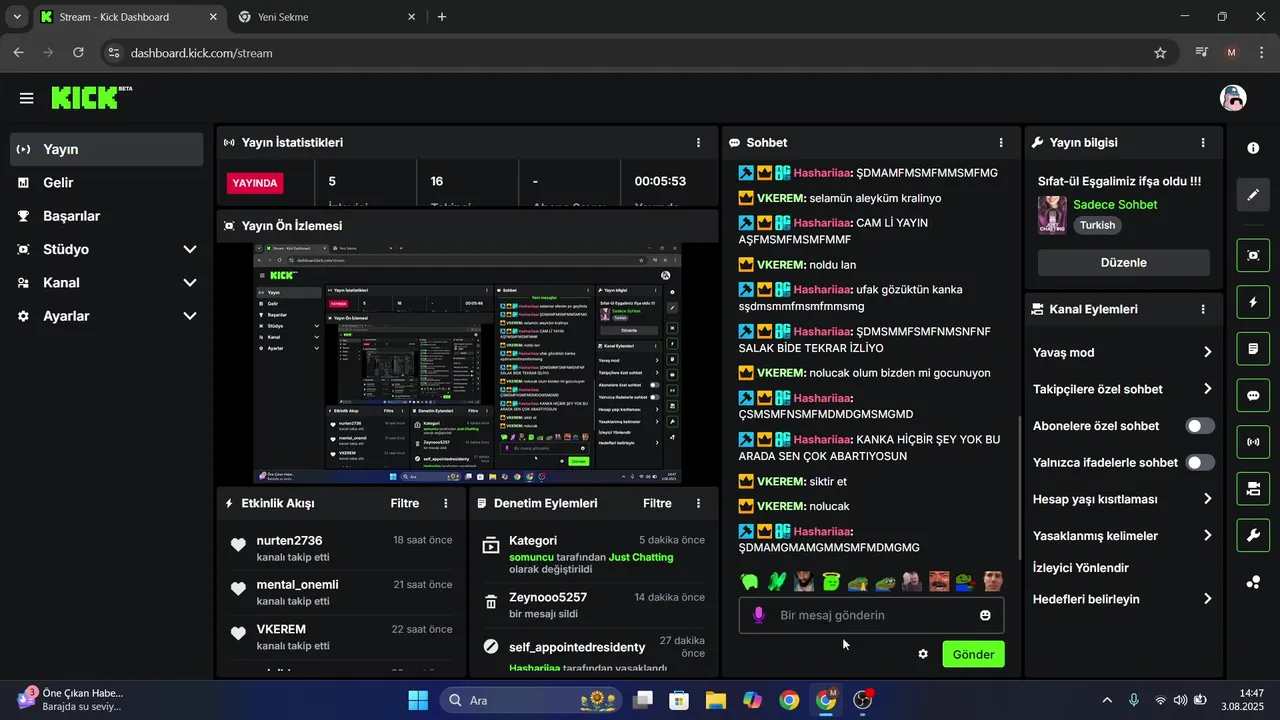This screenshot has width=1280, height=720.
Task: Click the chat panel scrollbar
Action: pyautogui.click(x=1019, y=488)
